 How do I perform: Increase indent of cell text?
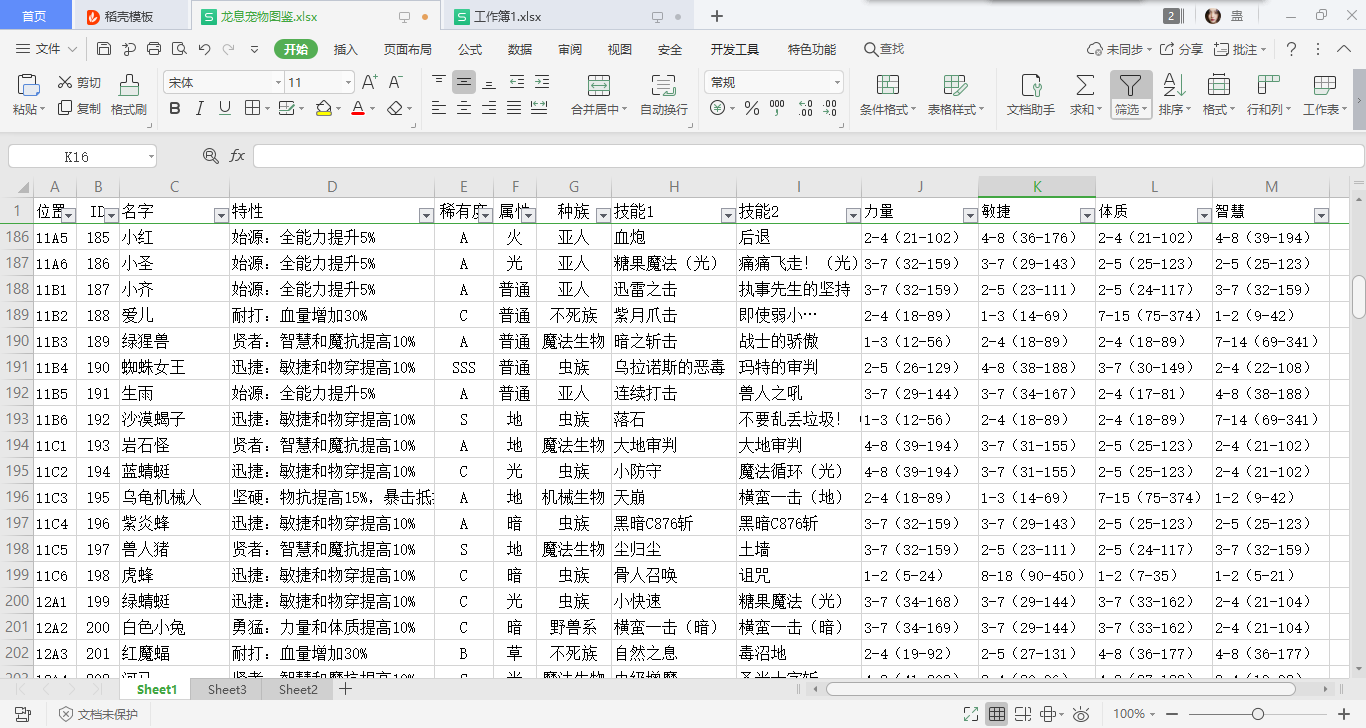point(541,82)
